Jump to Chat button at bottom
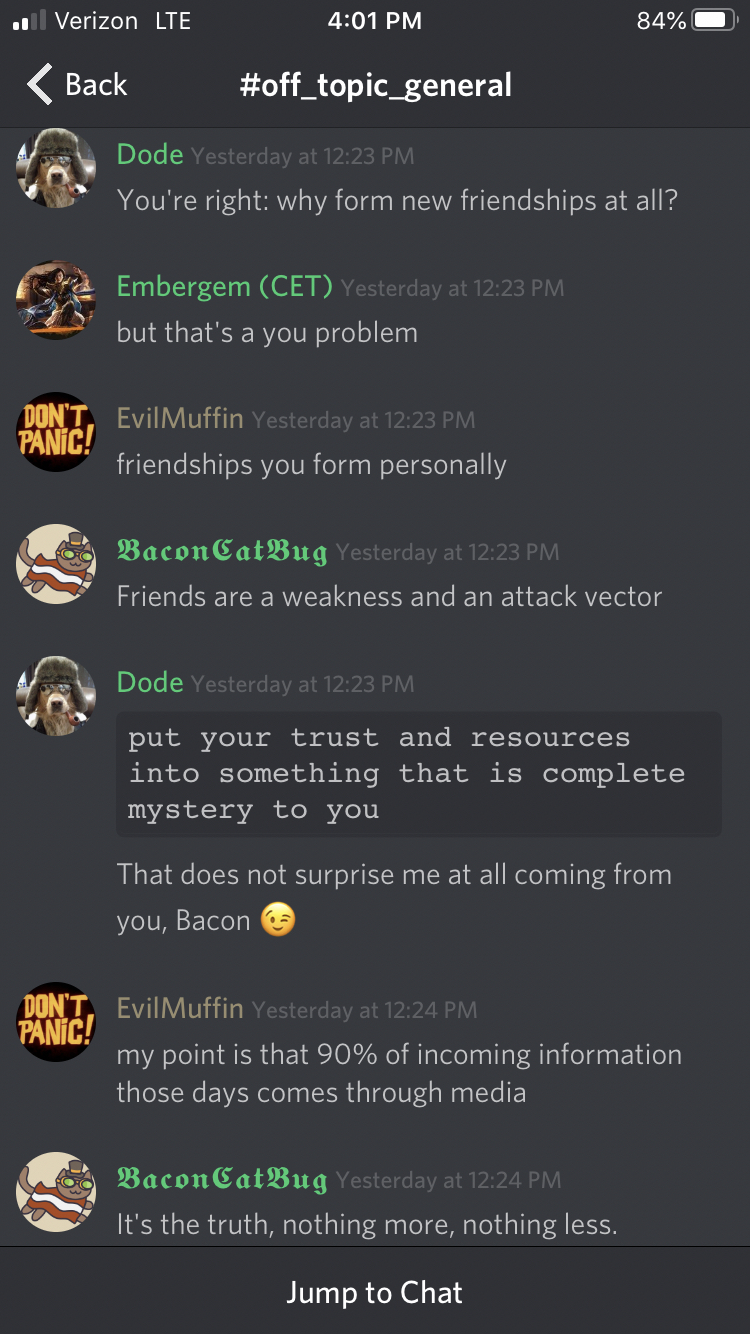750x1334 pixels. point(375,1292)
